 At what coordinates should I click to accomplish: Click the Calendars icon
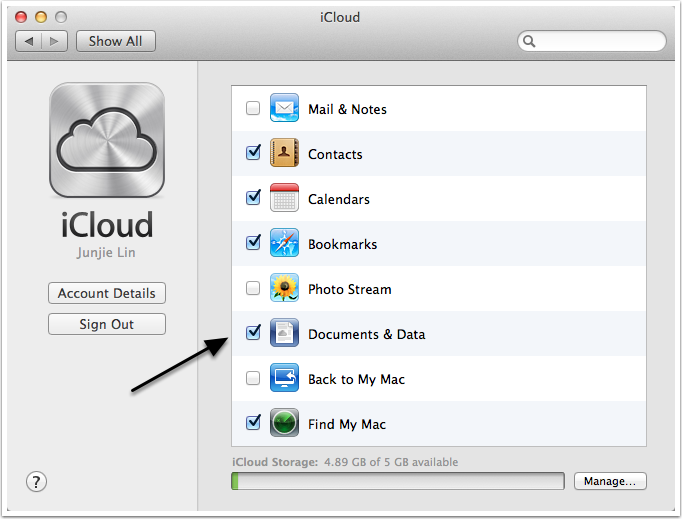[284, 198]
